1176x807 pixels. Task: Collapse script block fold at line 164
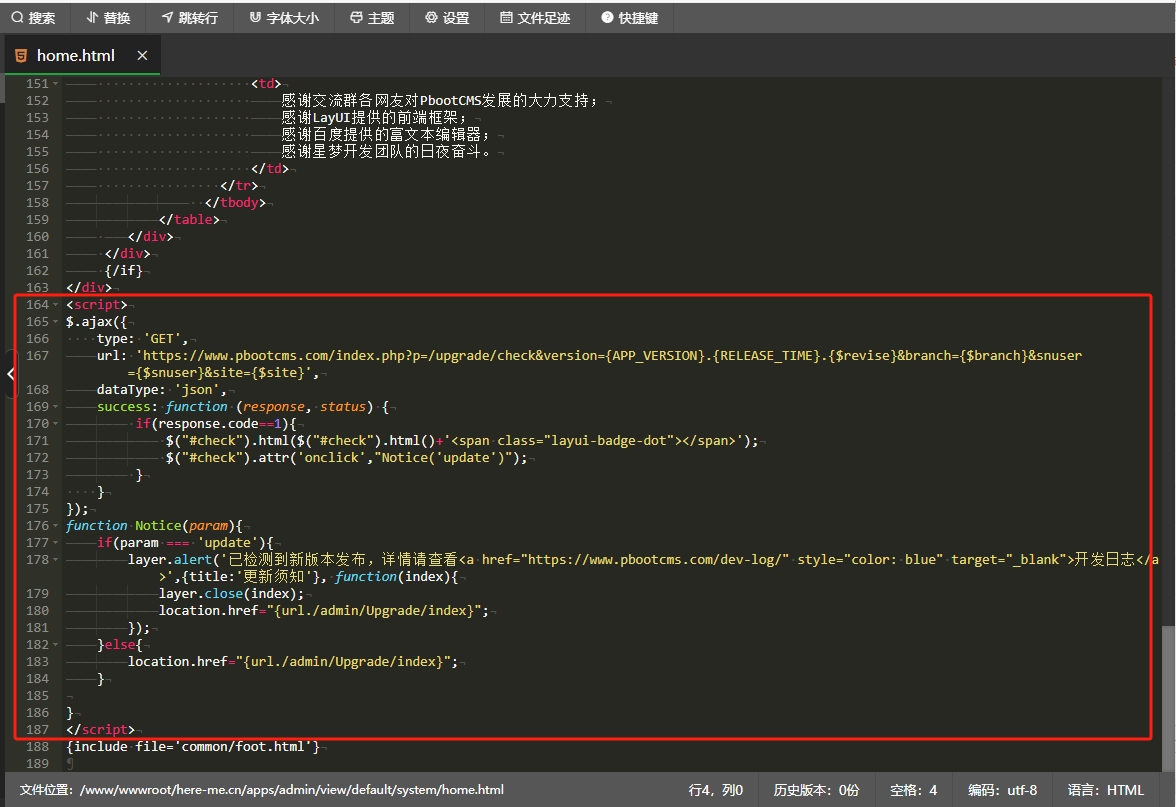pos(56,304)
